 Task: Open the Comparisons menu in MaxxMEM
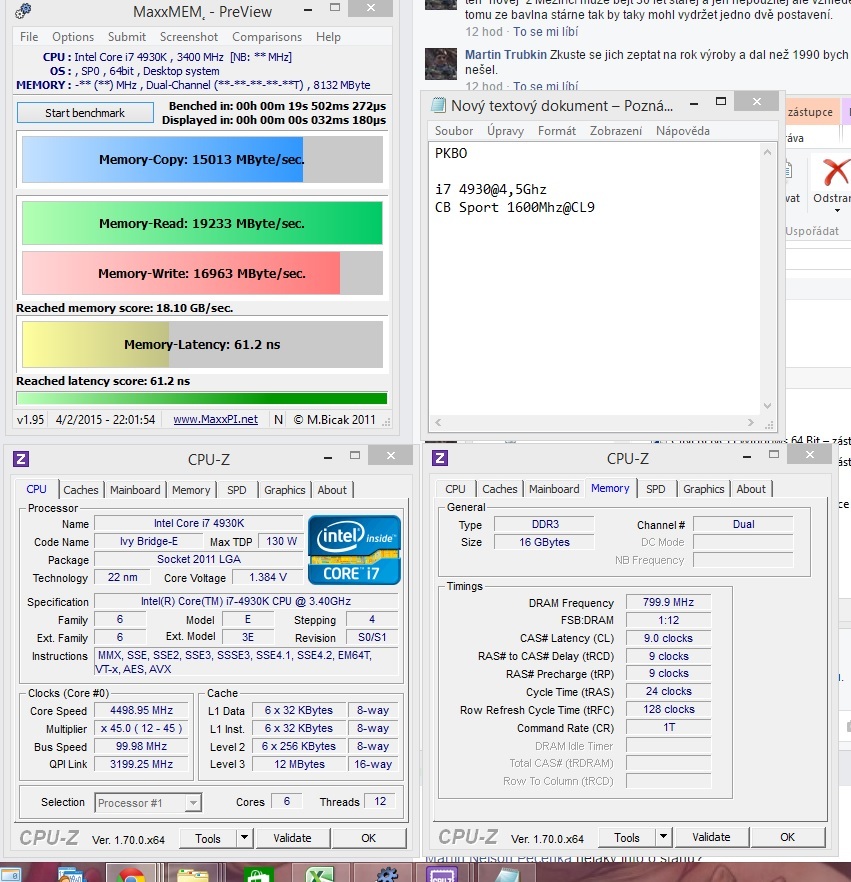click(267, 37)
